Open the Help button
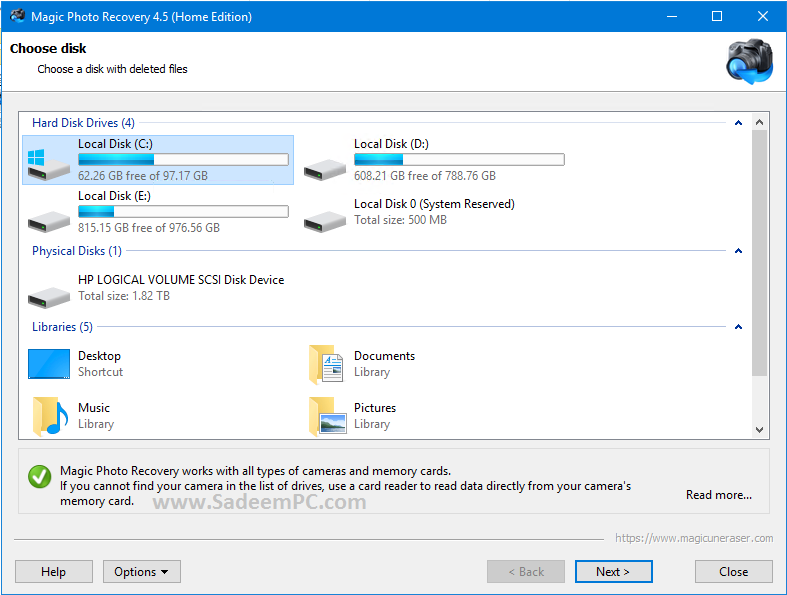787x595 pixels. [54, 572]
